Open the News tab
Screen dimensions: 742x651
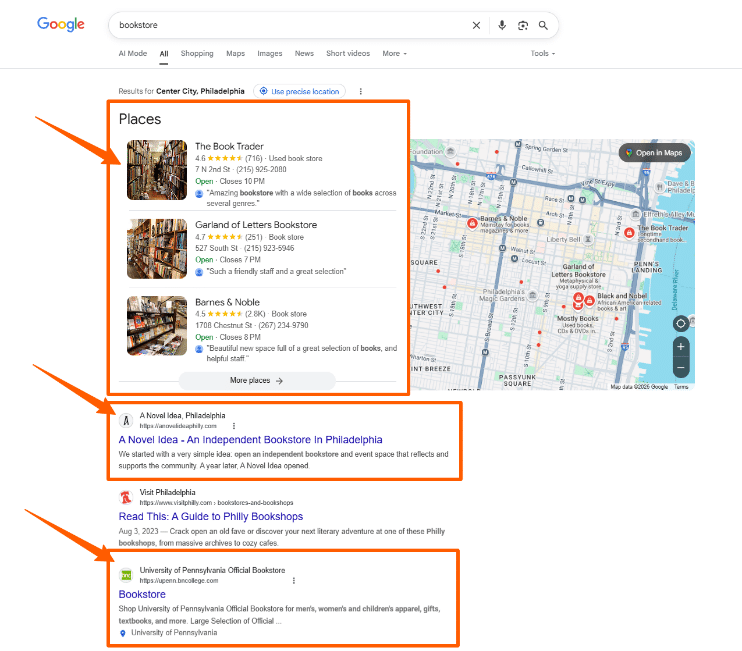pyautogui.click(x=304, y=53)
